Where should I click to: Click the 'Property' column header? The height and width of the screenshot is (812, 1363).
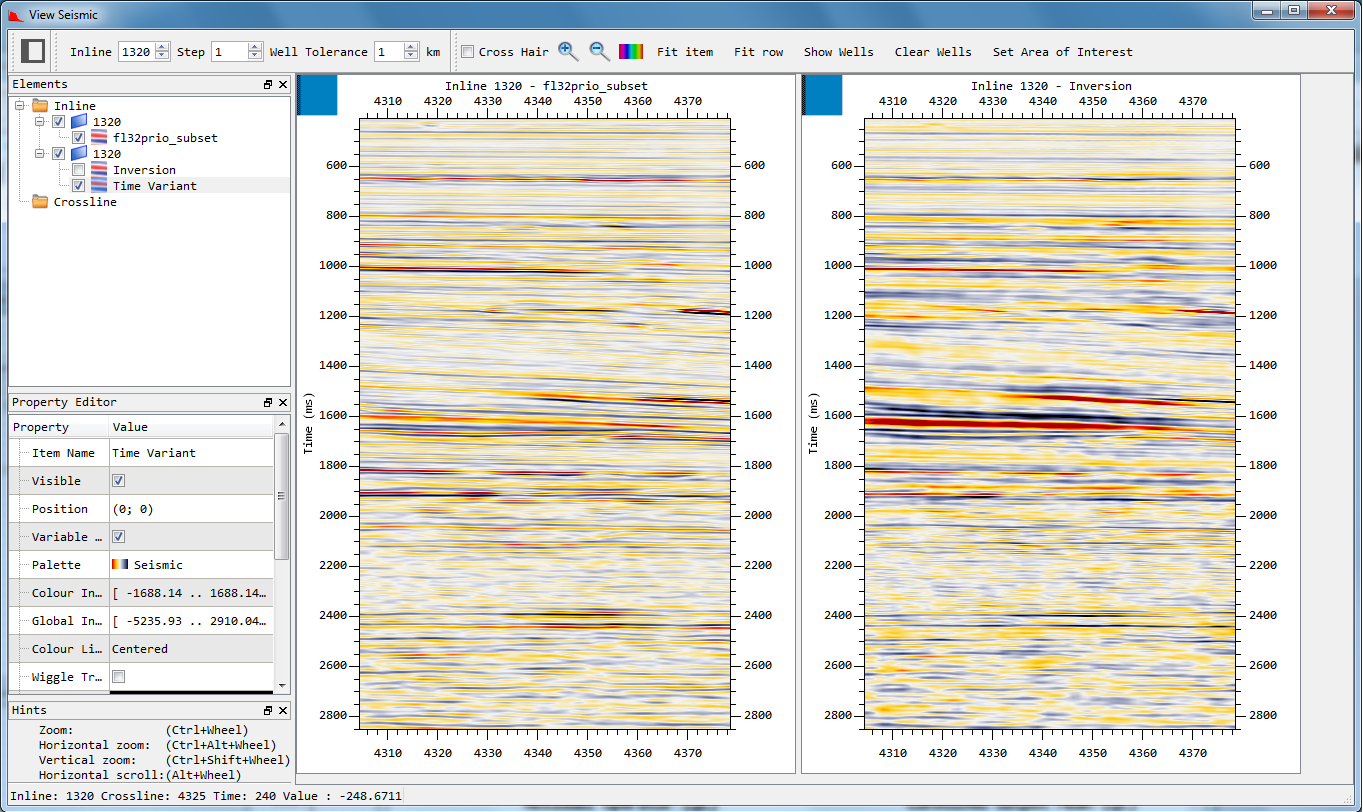(x=59, y=427)
